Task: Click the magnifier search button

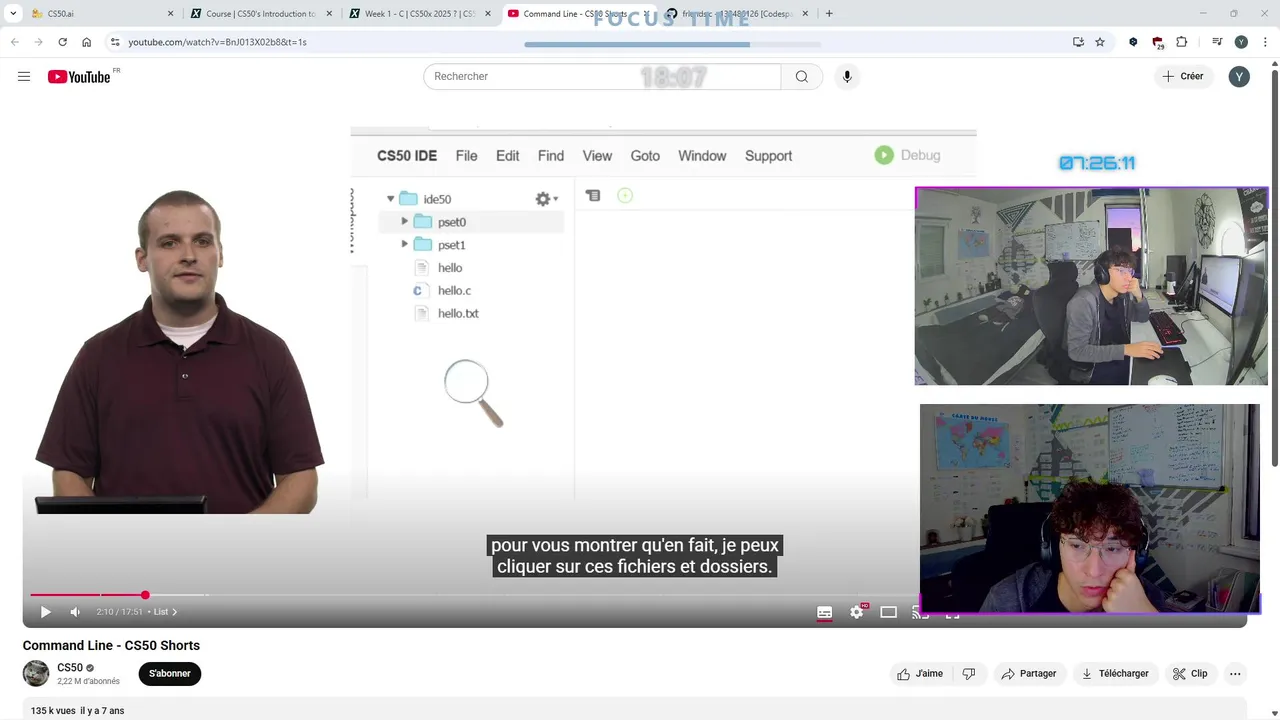Action: (x=802, y=76)
